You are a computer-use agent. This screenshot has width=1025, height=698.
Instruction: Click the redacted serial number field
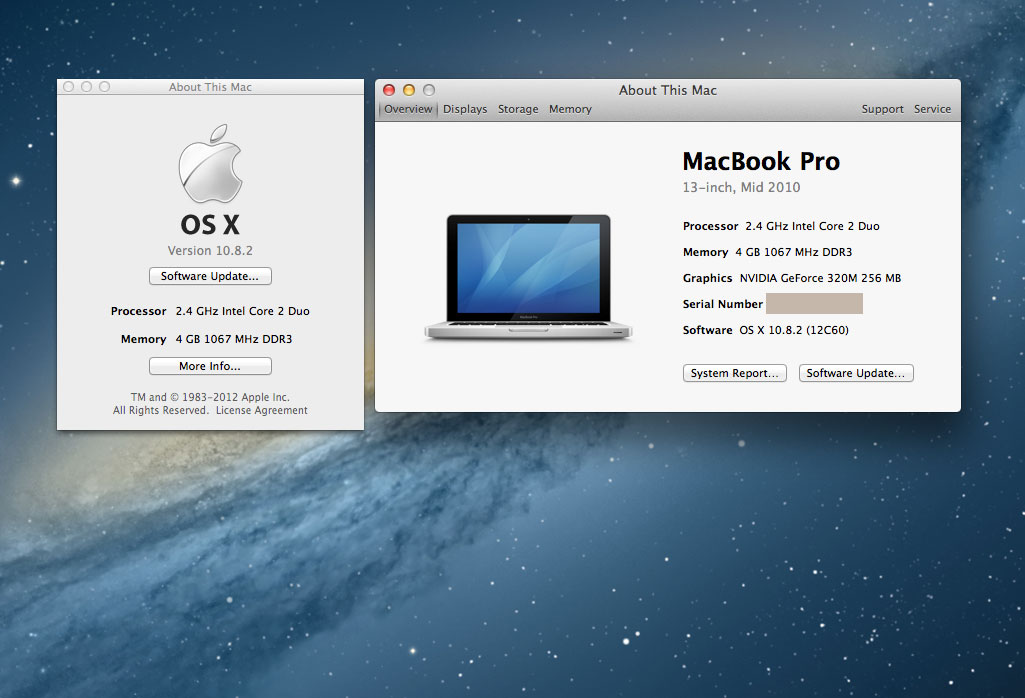[x=814, y=304]
